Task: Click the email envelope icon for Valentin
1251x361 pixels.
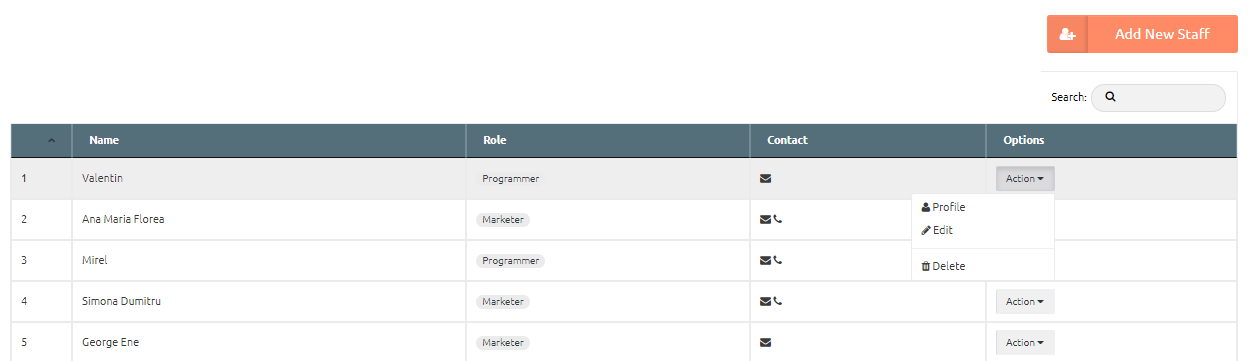Action: 766,179
